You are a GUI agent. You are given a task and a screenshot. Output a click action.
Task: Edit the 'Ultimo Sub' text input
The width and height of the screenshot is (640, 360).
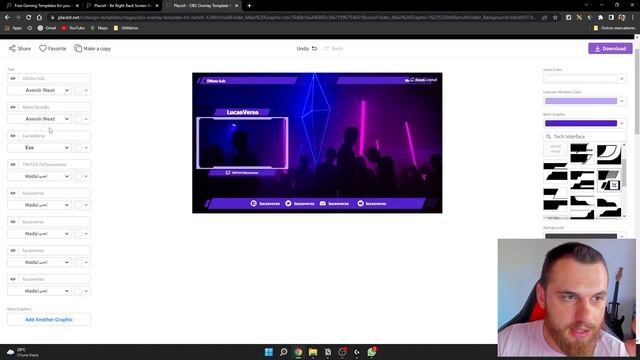(x=54, y=78)
